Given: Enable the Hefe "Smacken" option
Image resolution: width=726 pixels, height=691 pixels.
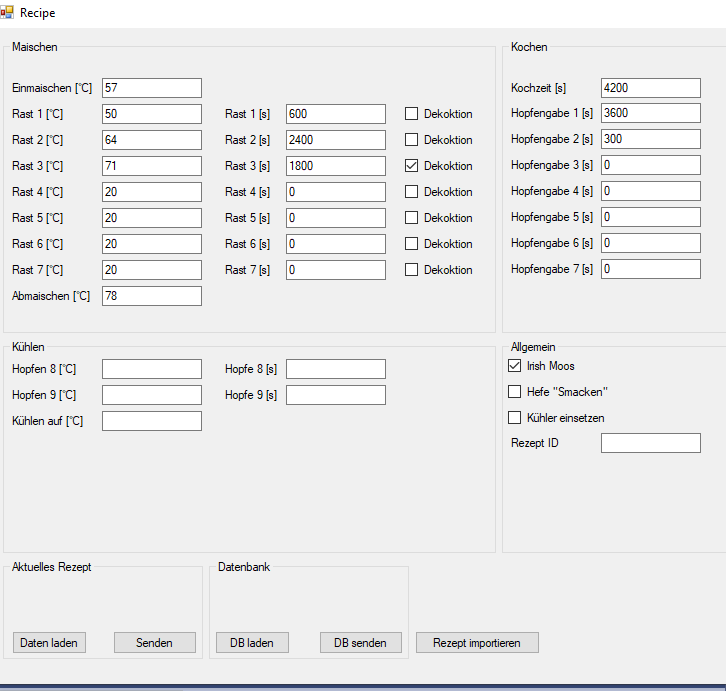Looking at the screenshot, I should (515, 392).
